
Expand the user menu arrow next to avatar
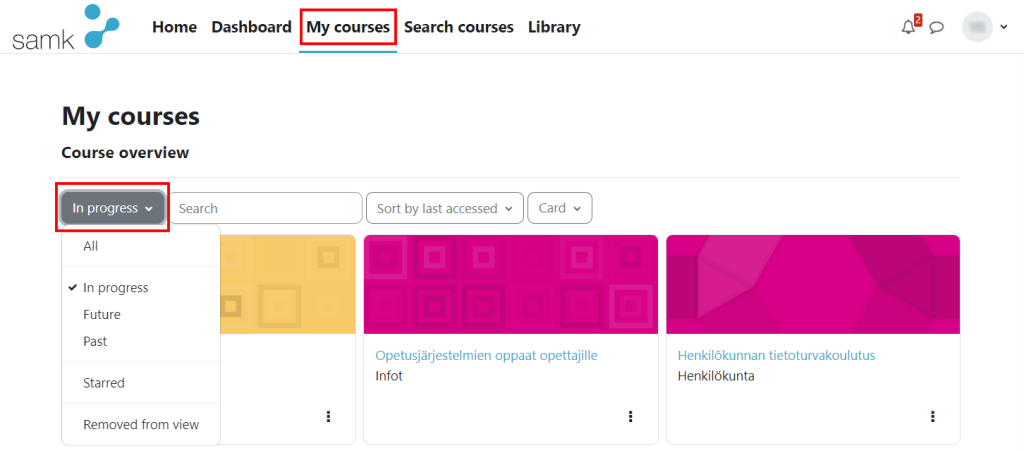coord(1004,27)
